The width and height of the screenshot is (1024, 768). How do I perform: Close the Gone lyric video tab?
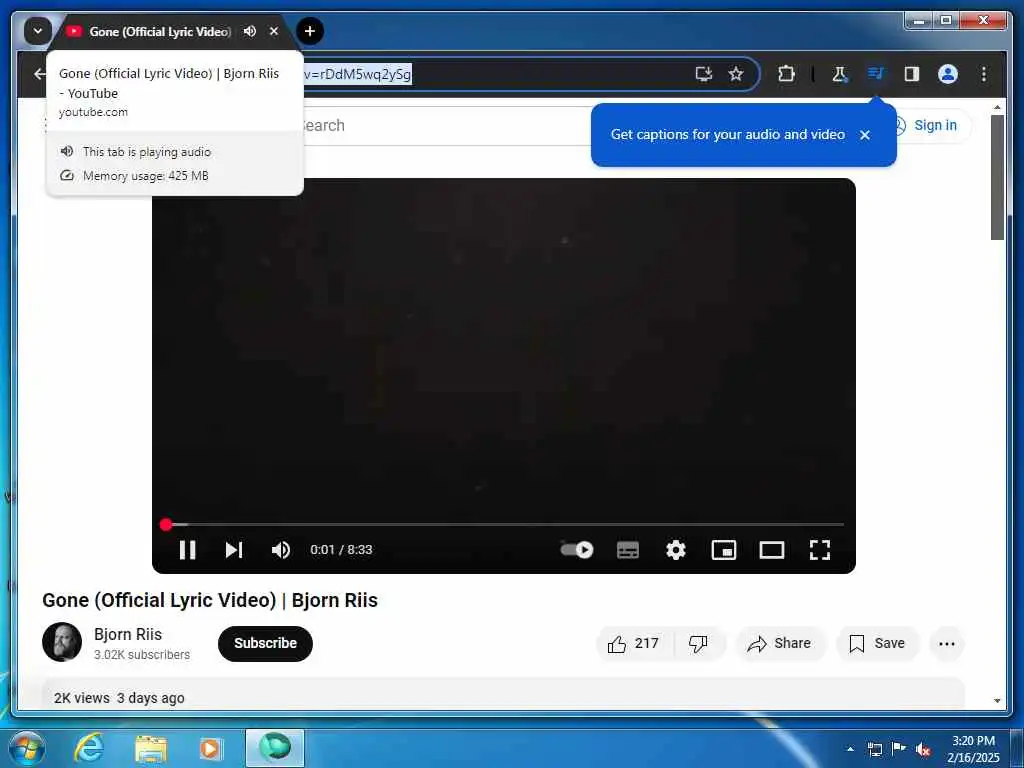(x=274, y=31)
